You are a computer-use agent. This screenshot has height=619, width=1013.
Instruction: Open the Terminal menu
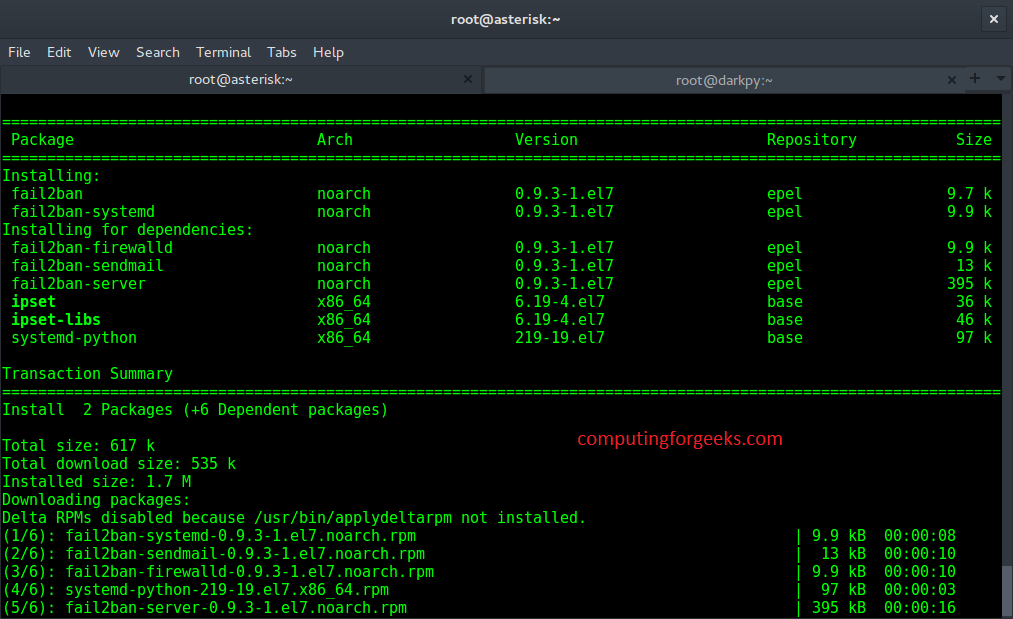tap(224, 52)
